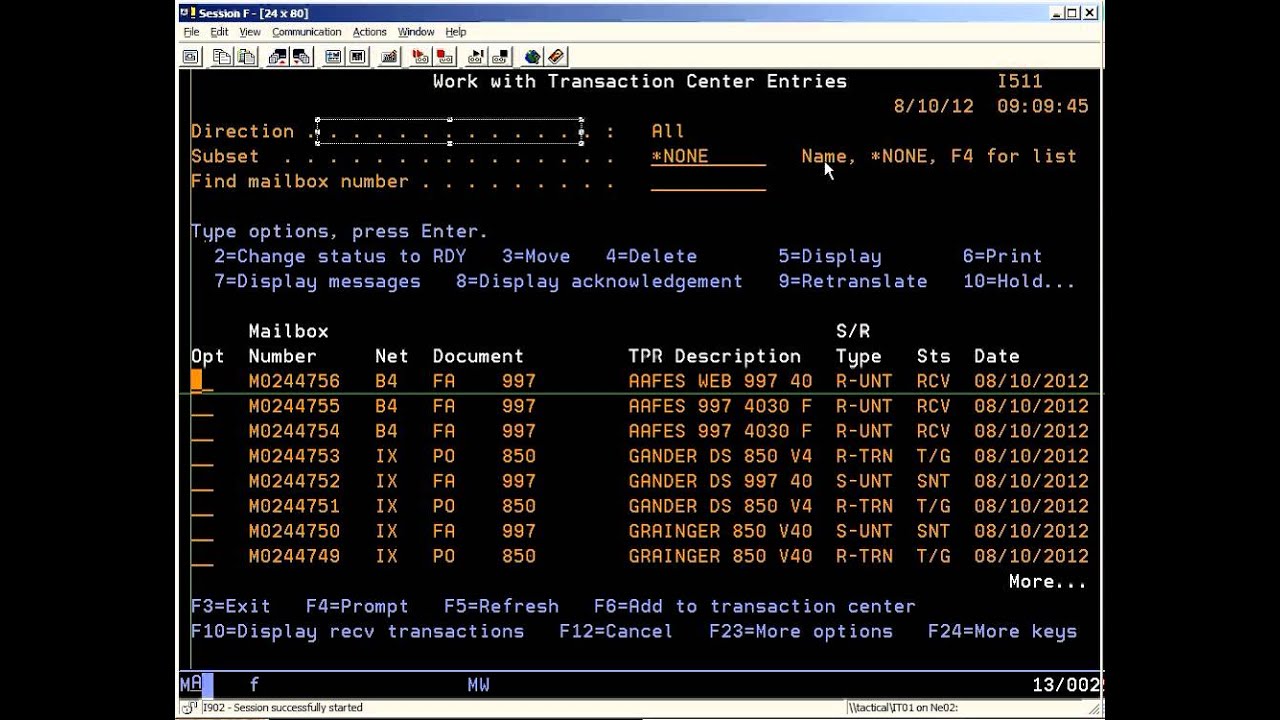Click option text 5=Display
Viewport: 1280px width, 720px height.
[830, 256]
